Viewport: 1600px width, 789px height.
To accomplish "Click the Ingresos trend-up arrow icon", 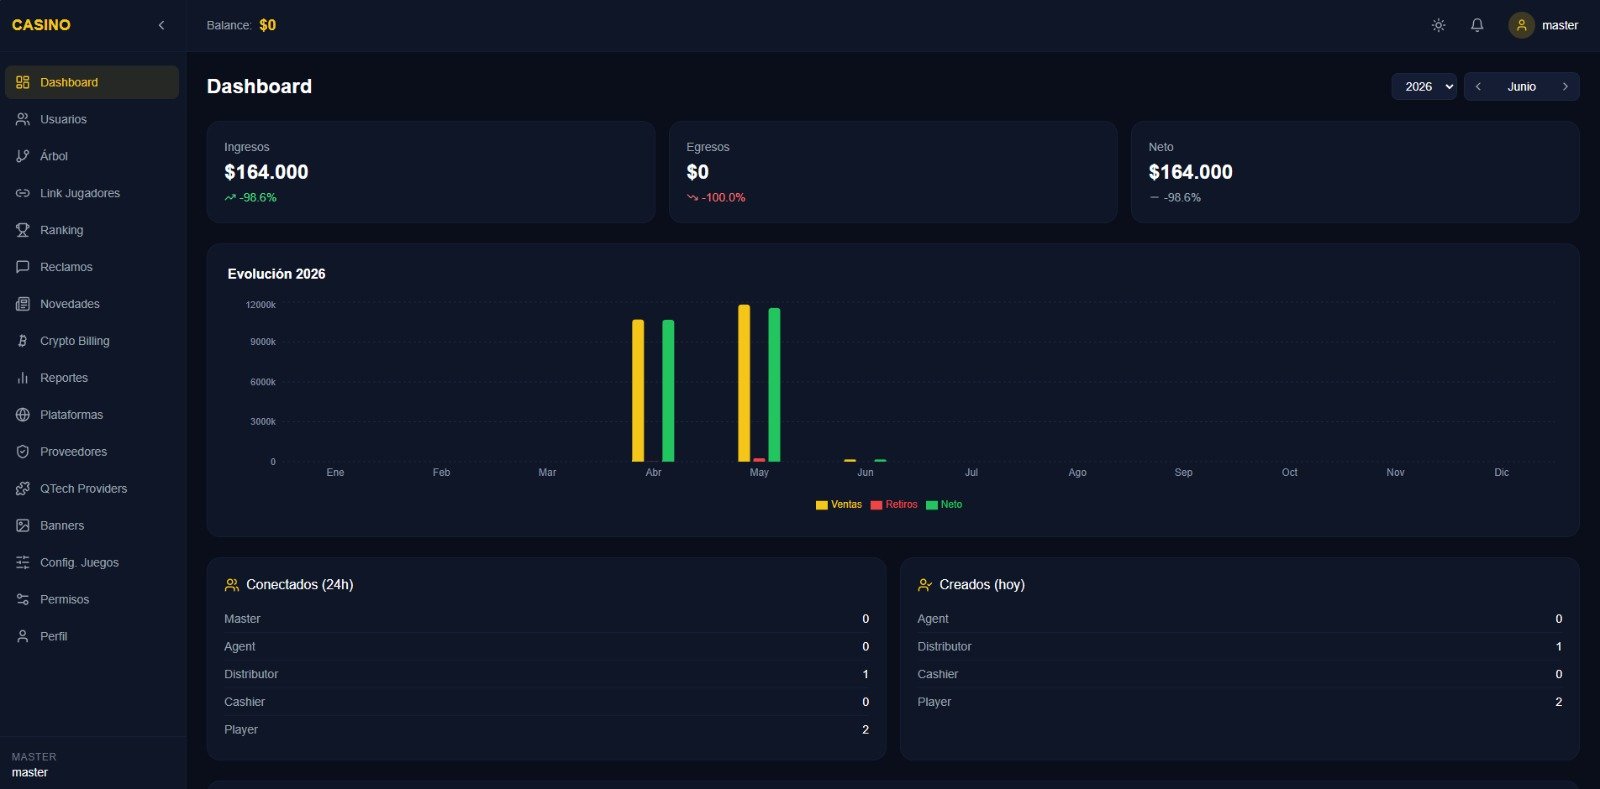I will click(x=230, y=198).
